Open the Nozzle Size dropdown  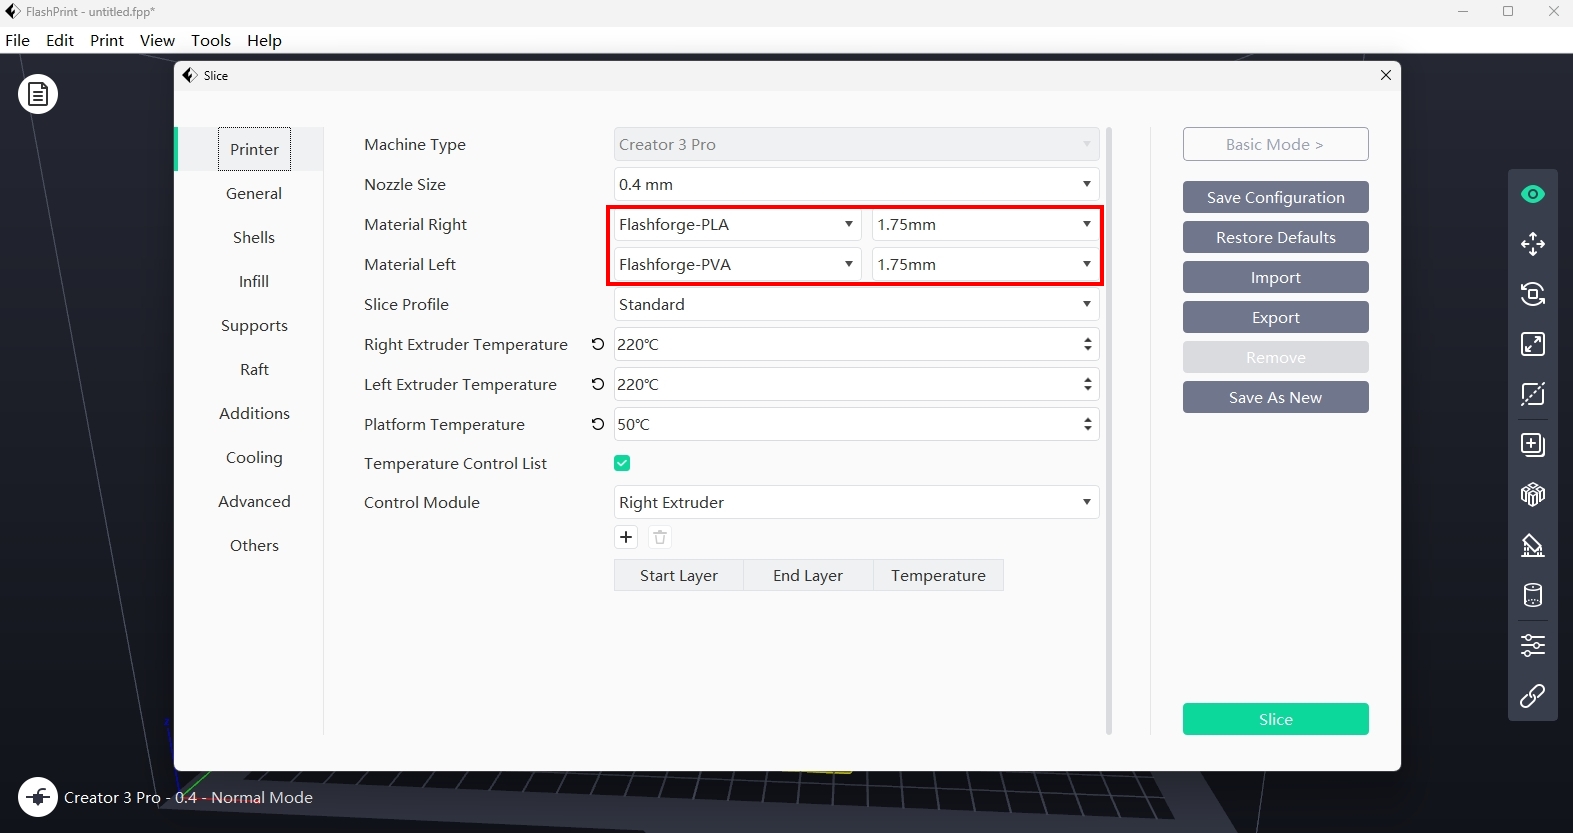(x=856, y=184)
